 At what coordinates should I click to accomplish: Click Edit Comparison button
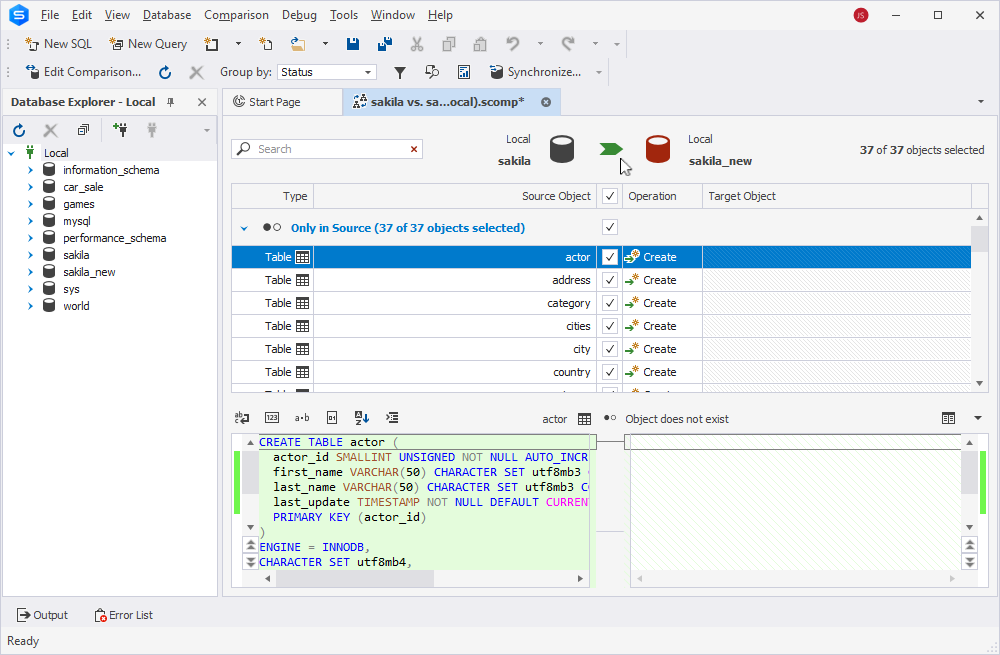83,72
